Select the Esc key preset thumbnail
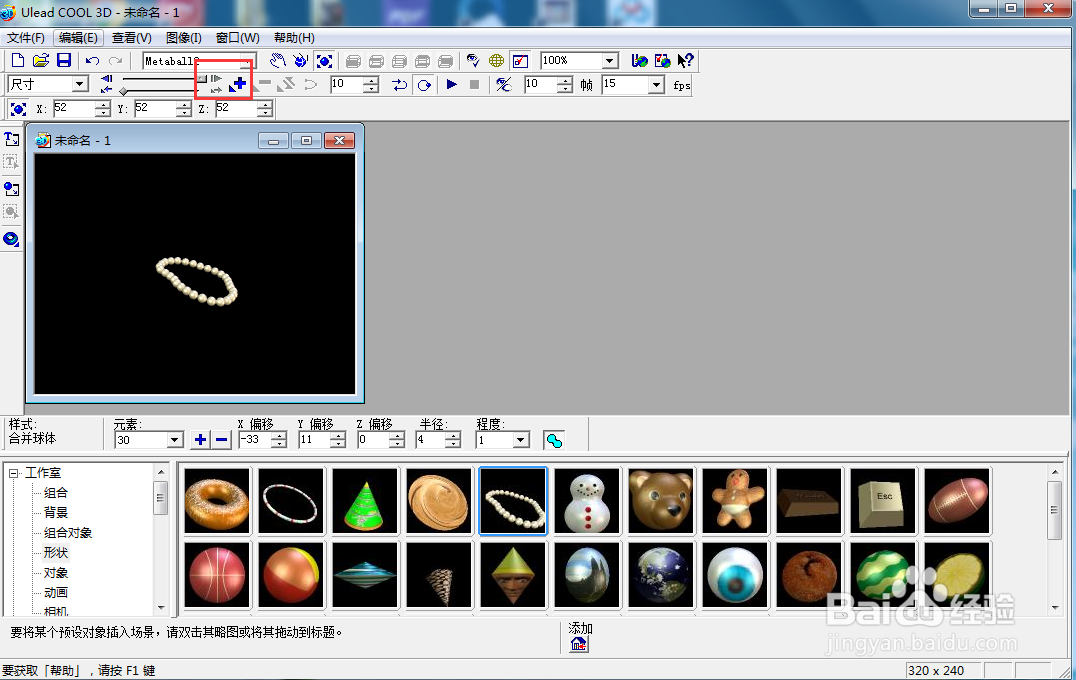This screenshot has width=1076, height=680. click(882, 501)
